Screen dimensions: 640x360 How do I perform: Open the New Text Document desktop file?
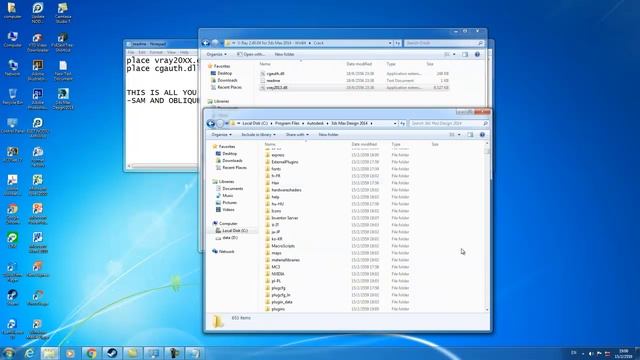[x=63, y=70]
